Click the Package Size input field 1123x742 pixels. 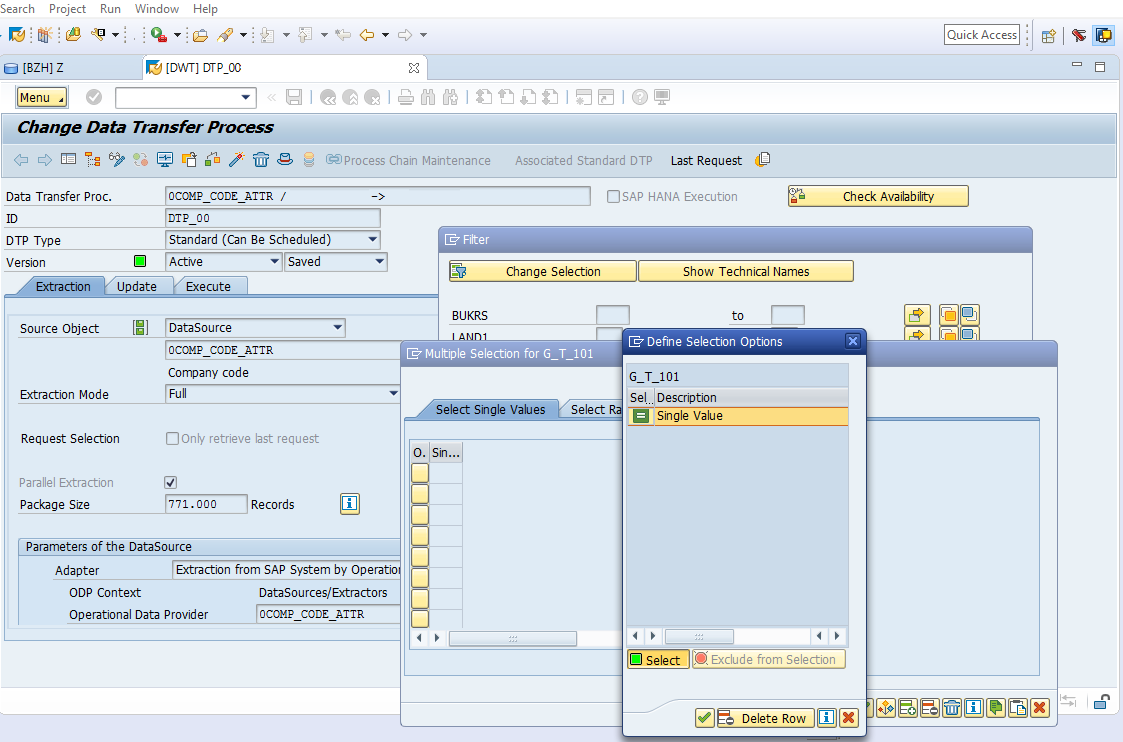(x=206, y=504)
